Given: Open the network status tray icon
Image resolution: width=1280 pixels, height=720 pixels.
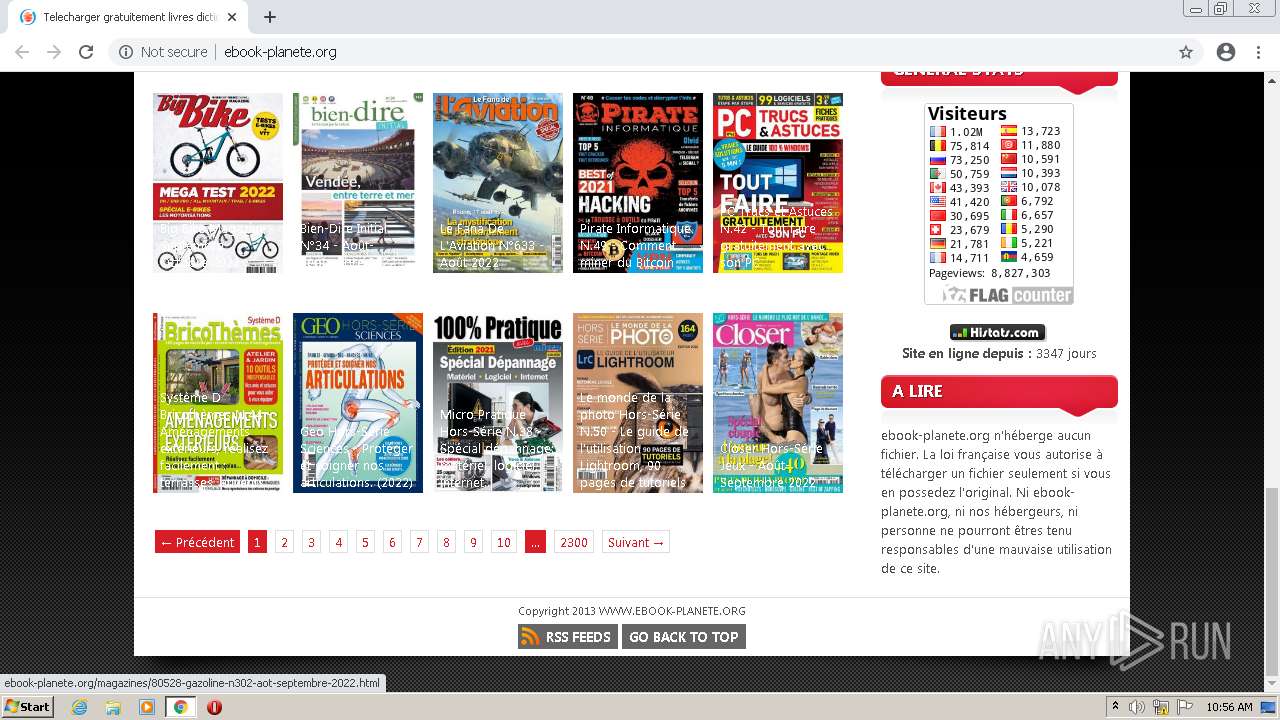Looking at the screenshot, I should (x=1161, y=707).
